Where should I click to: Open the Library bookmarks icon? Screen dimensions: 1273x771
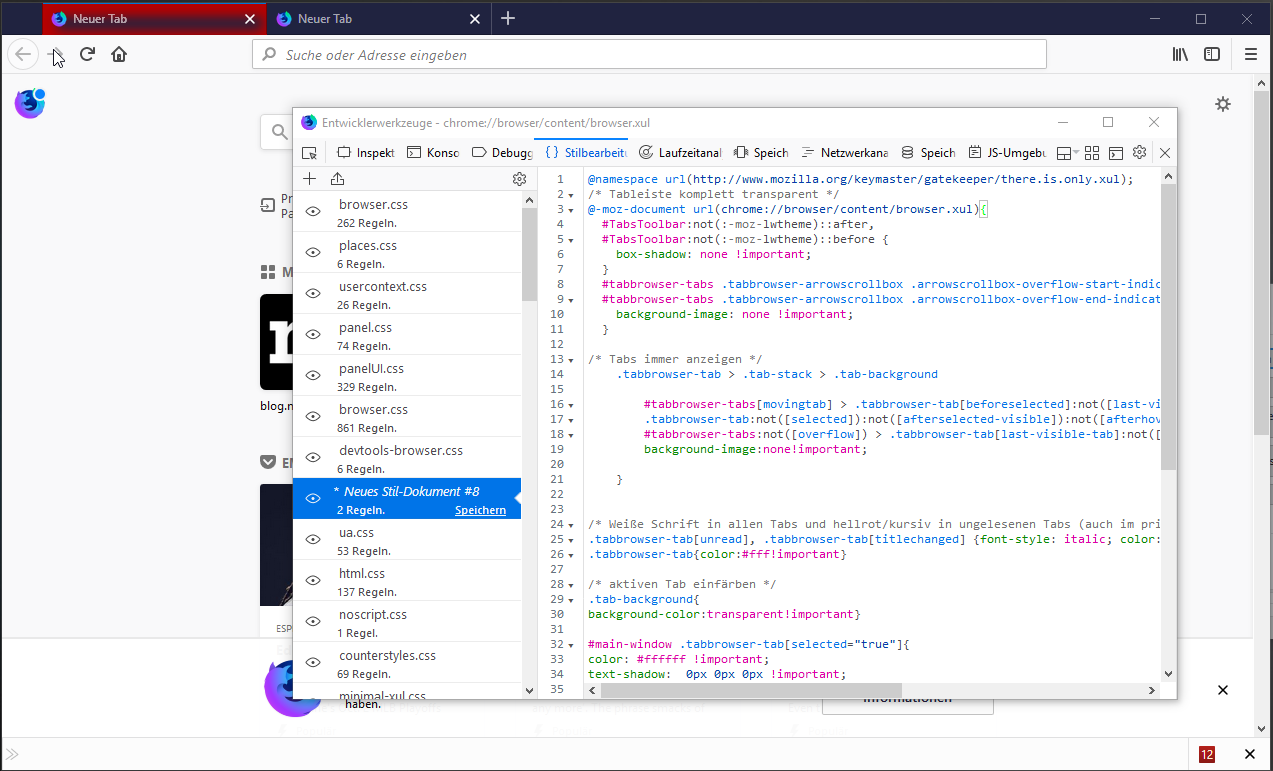click(x=1180, y=54)
